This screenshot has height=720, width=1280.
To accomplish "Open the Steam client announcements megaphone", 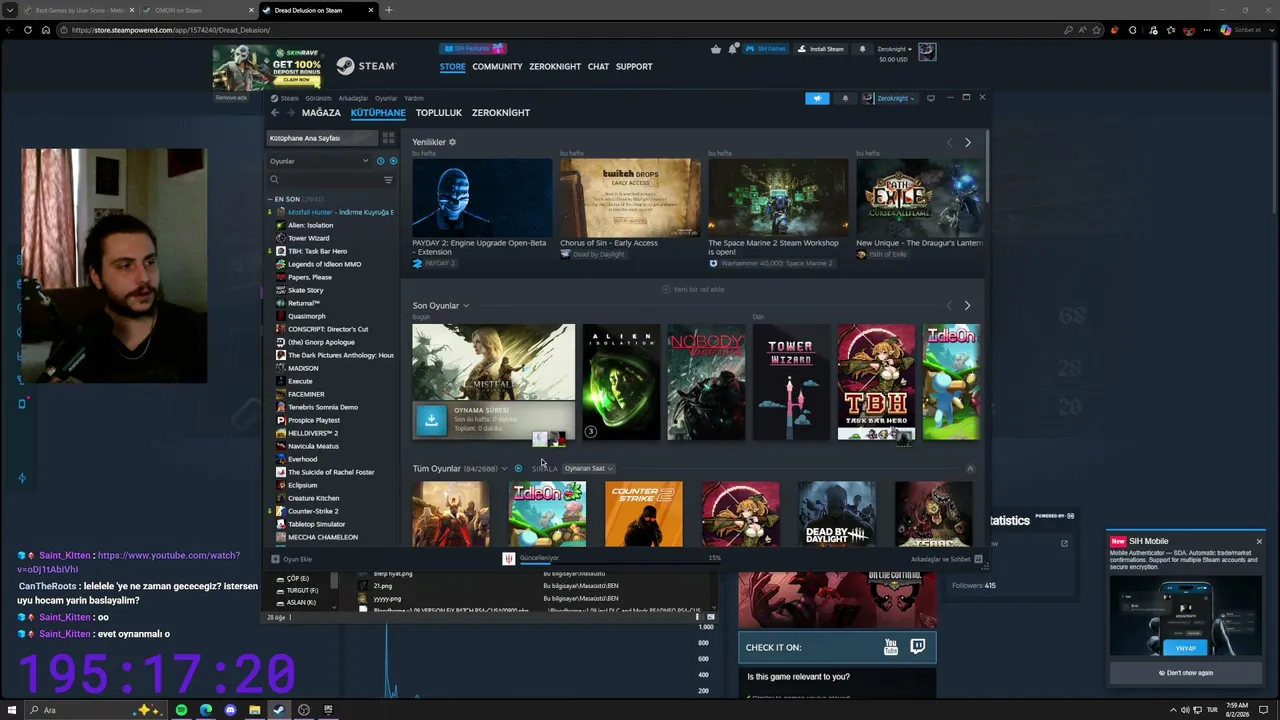I will pyautogui.click(x=817, y=98).
